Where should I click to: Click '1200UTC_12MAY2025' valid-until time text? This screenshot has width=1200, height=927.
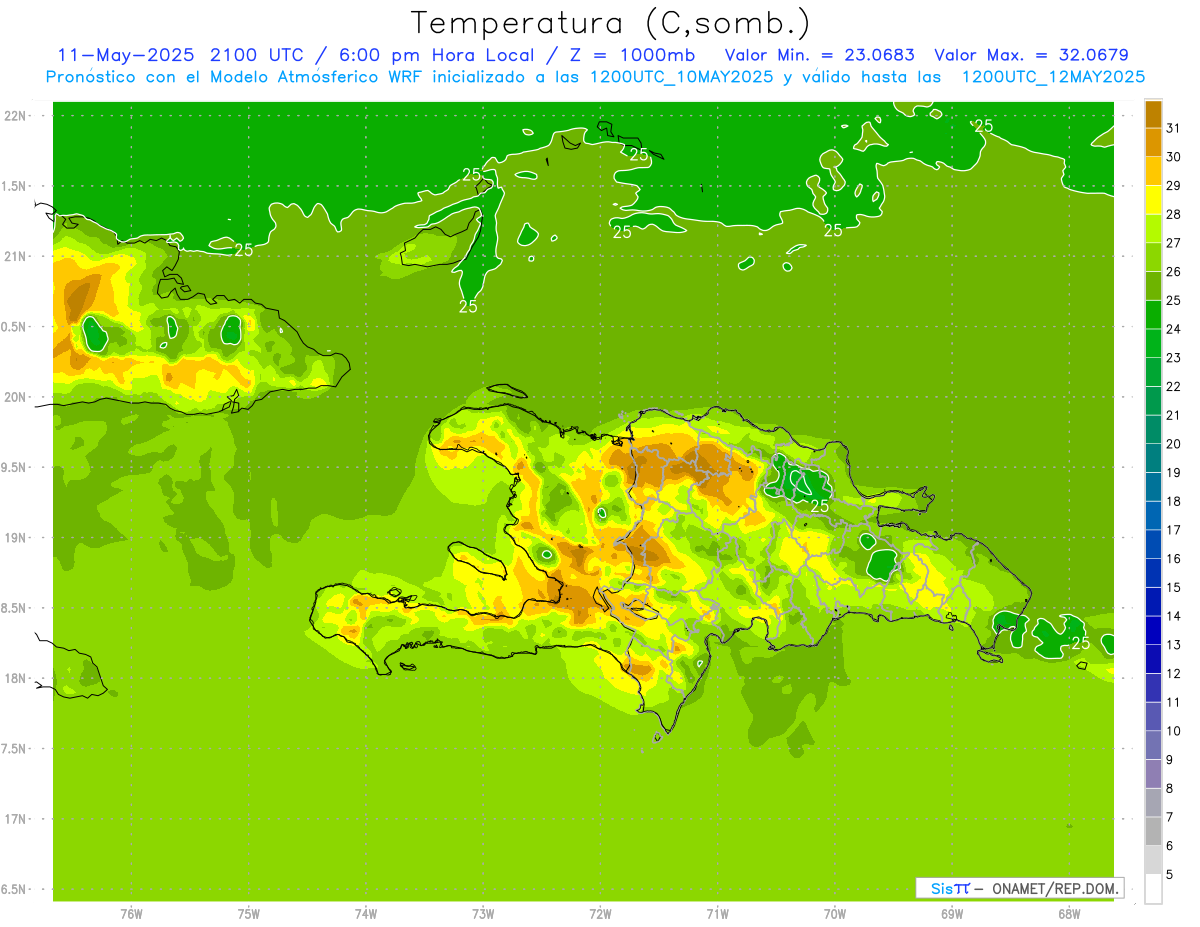(x=1053, y=76)
